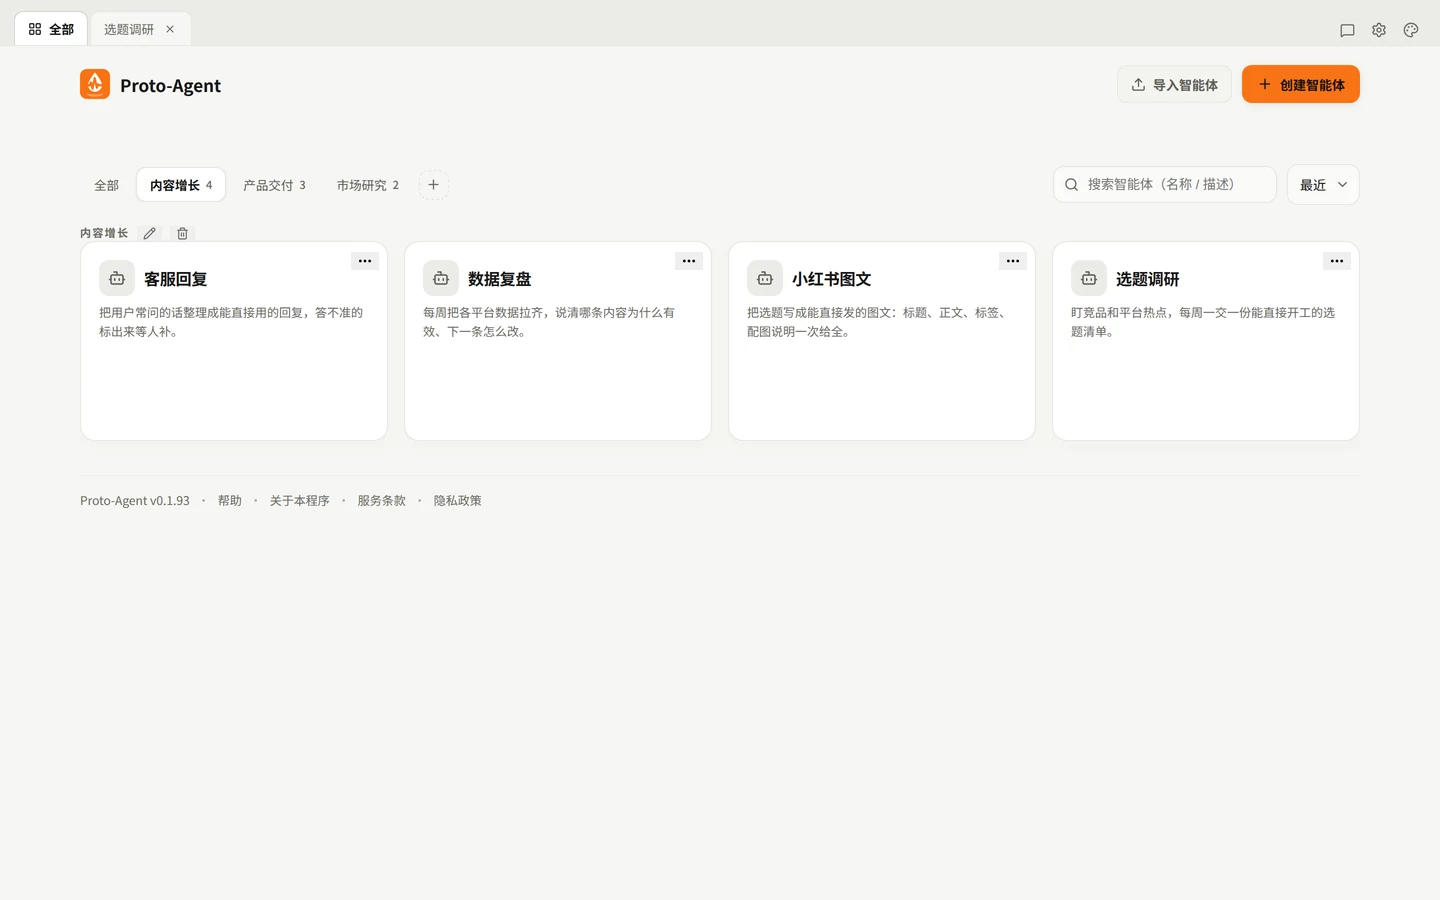
Task: Click the Proto-Agent orange logo icon
Action: click(x=95, y=84)
